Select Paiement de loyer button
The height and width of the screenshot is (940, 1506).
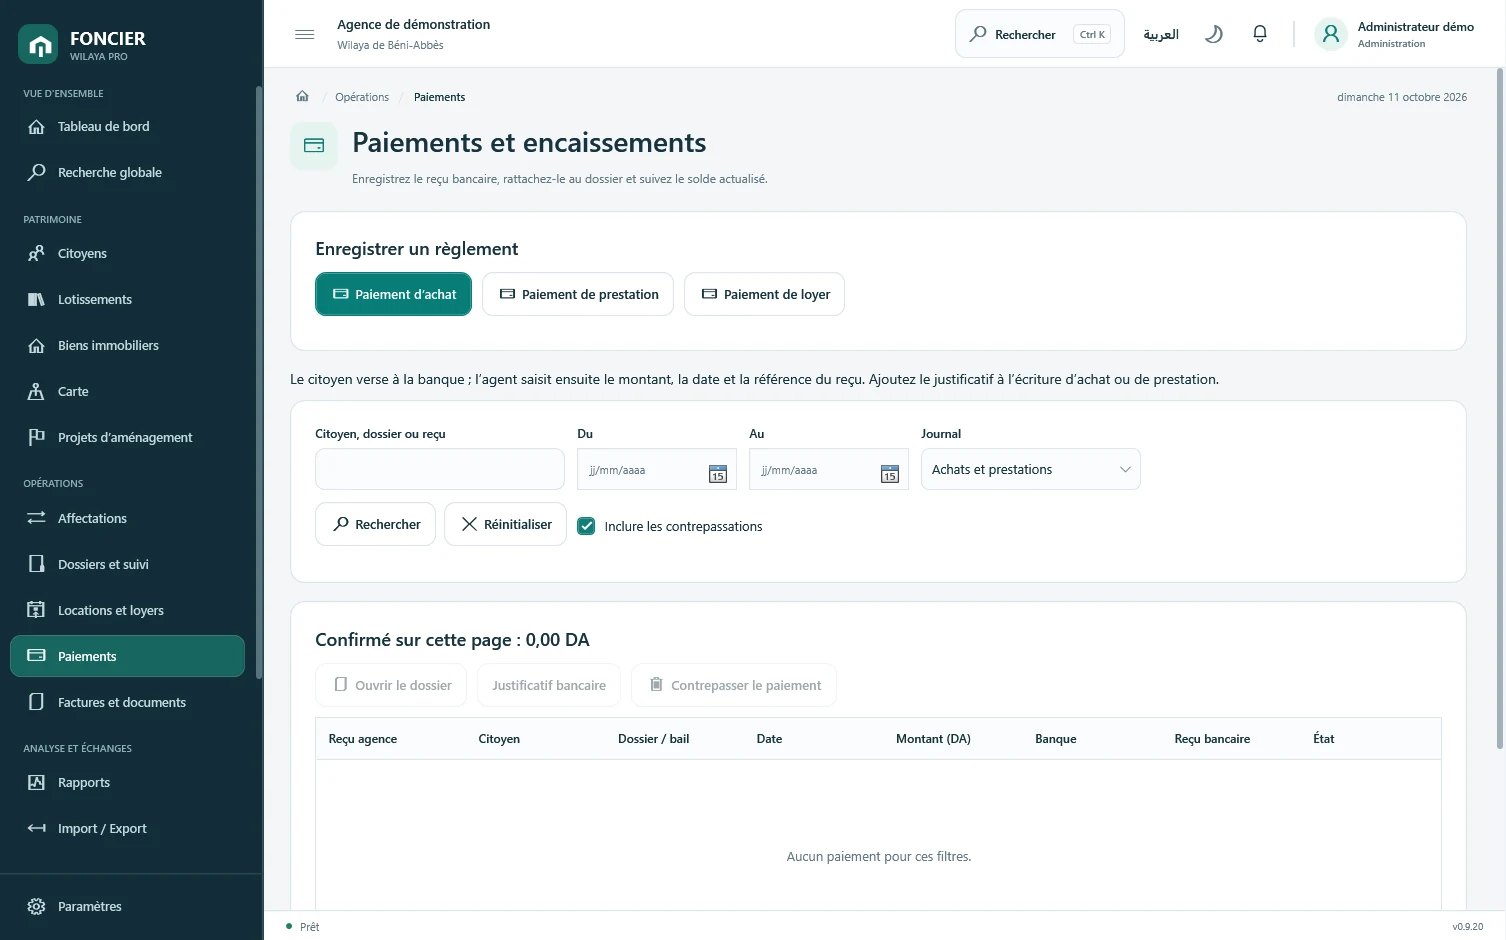[764, 294]
